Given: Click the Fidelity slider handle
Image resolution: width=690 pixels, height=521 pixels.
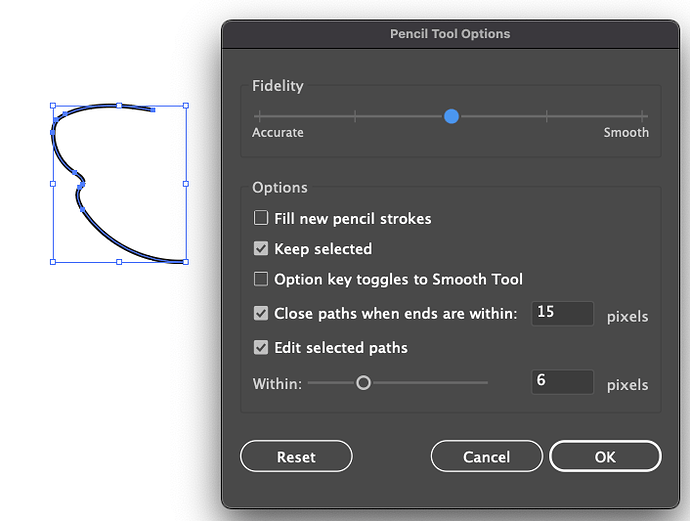Looking at the screenshot, I should (451, 117).
